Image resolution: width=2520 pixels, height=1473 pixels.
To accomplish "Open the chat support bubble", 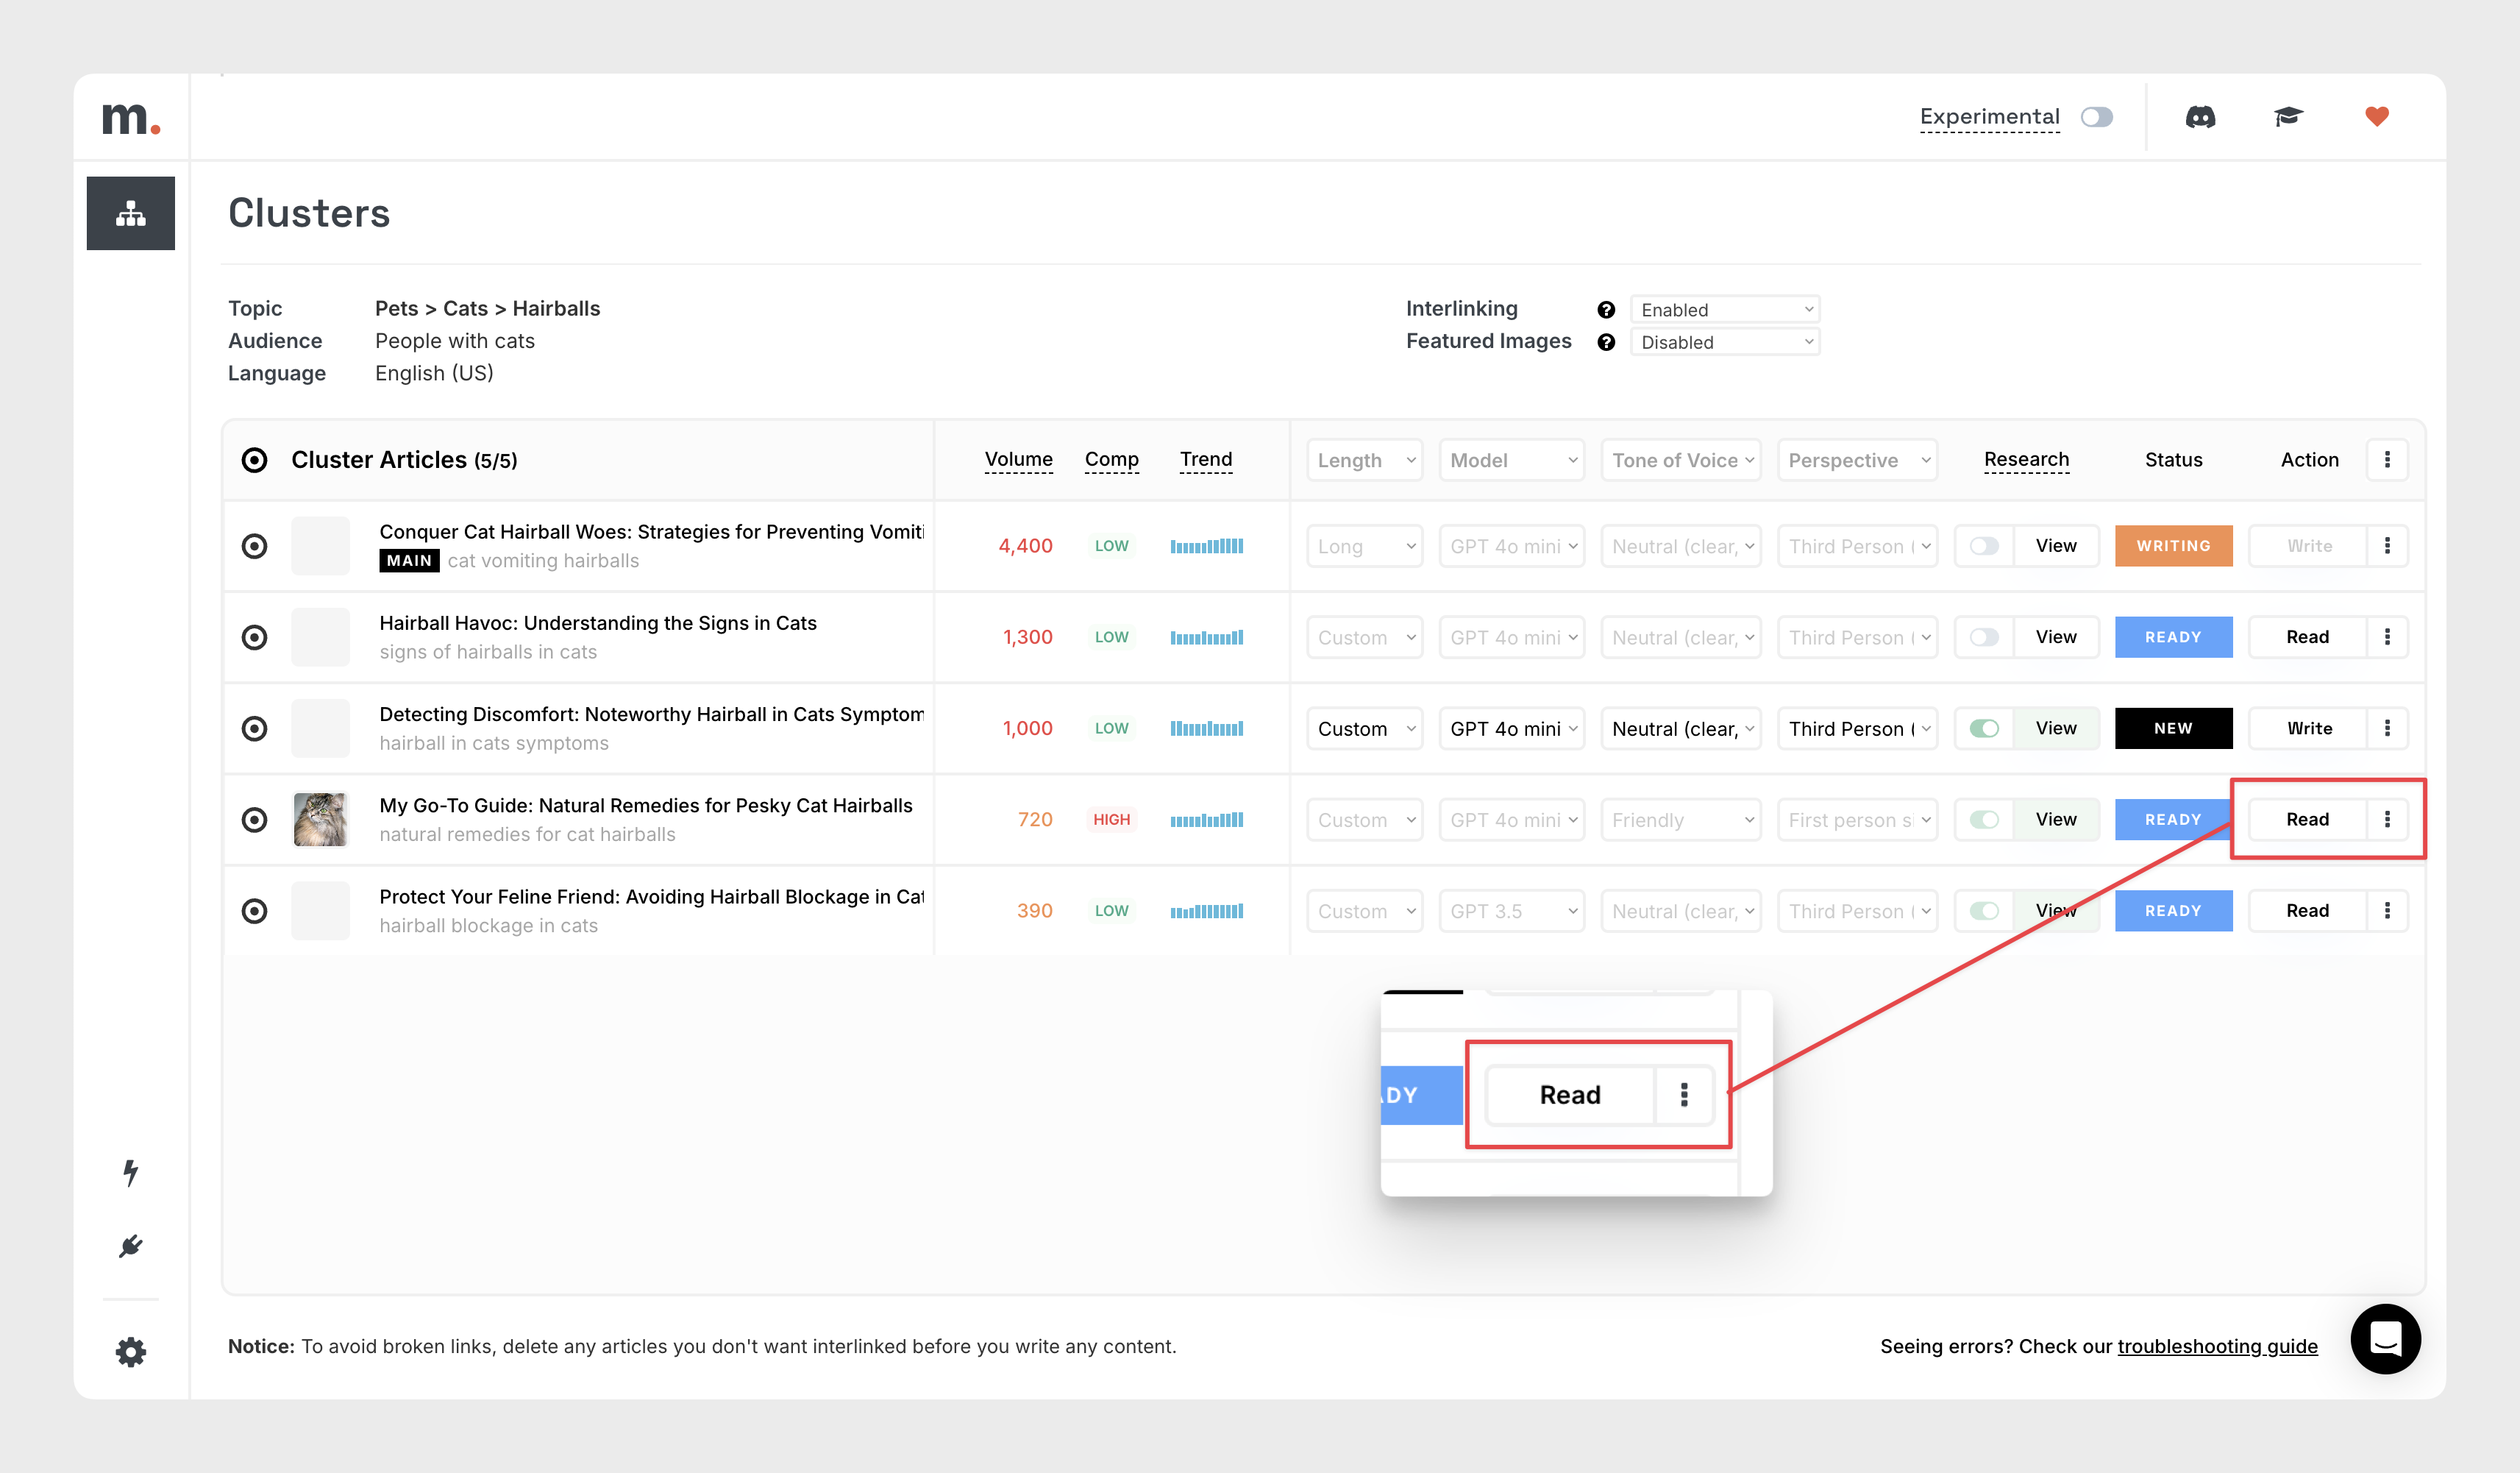I will [2385, 1338].
